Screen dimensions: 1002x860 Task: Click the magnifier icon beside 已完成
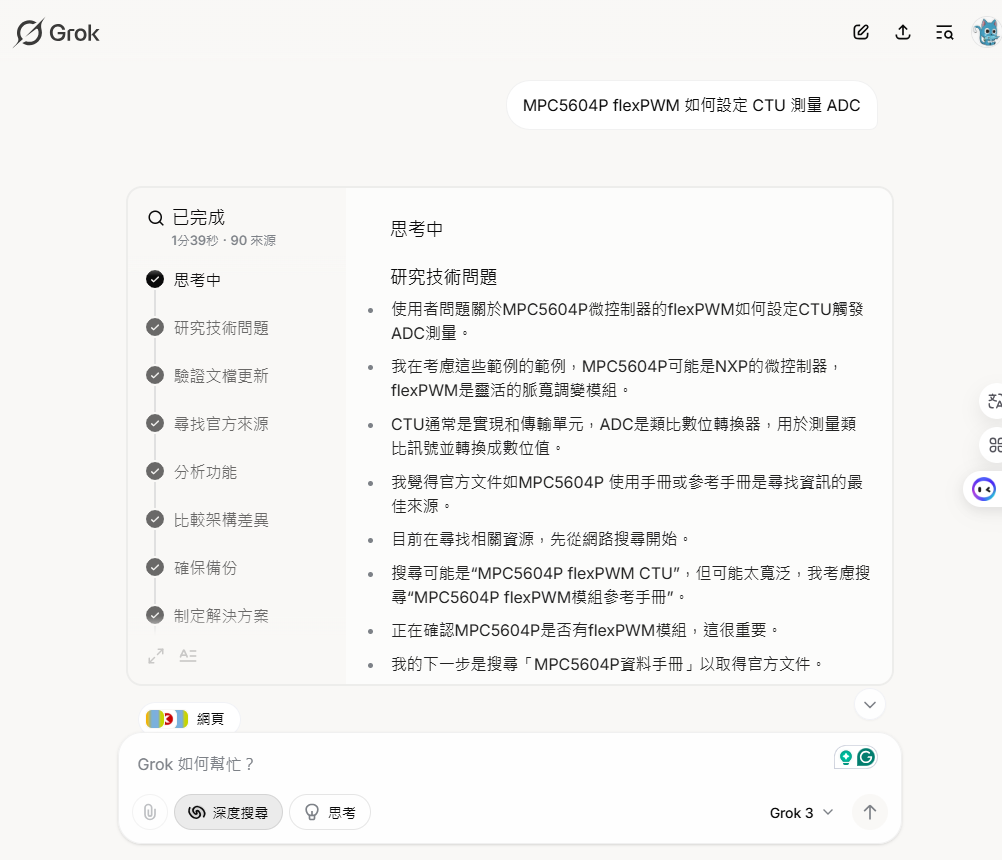click(155, 218)
